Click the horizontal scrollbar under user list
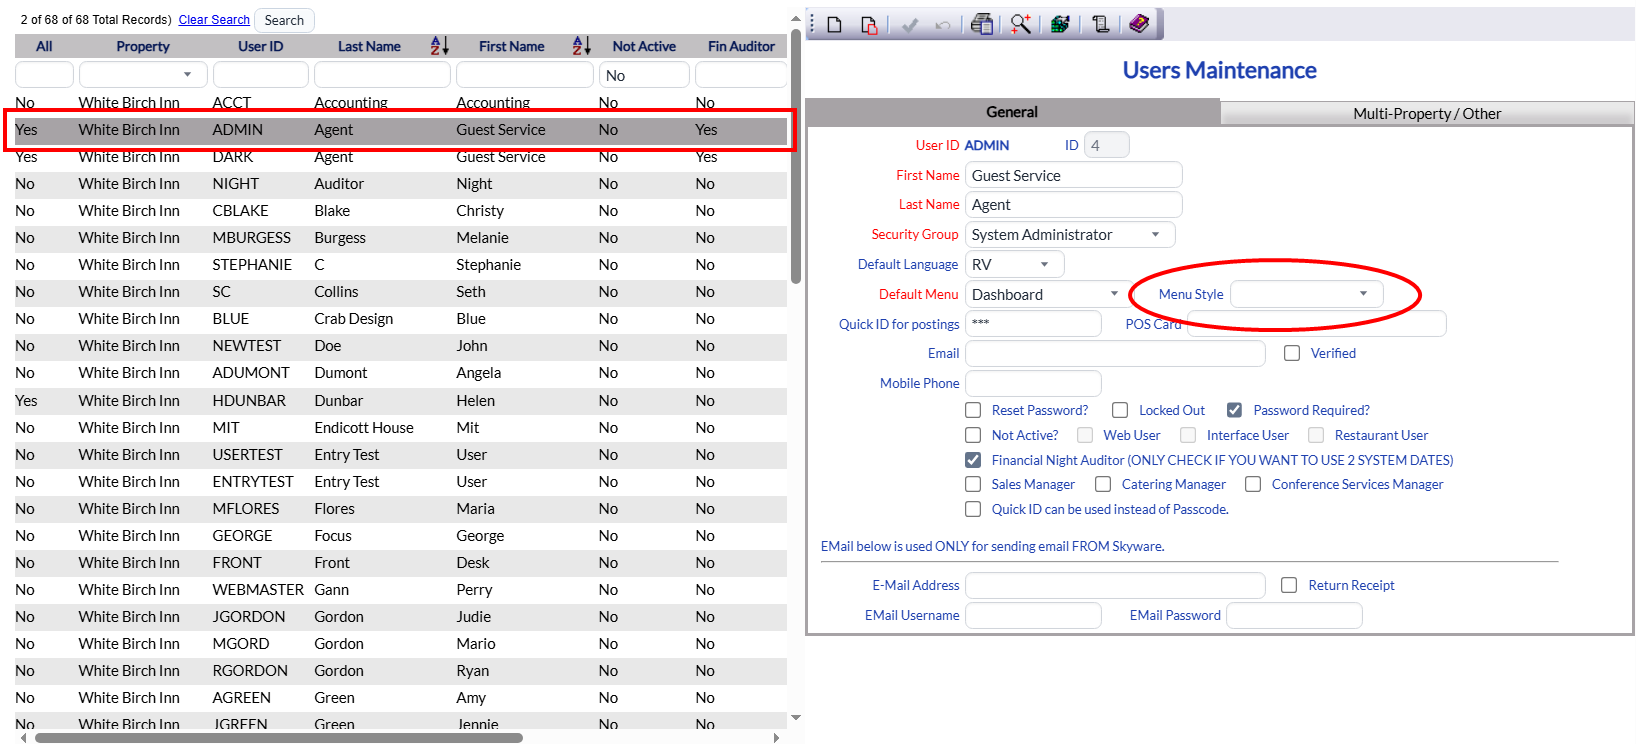This screenshot has width=1636, height=744. [x=280, y=738]
